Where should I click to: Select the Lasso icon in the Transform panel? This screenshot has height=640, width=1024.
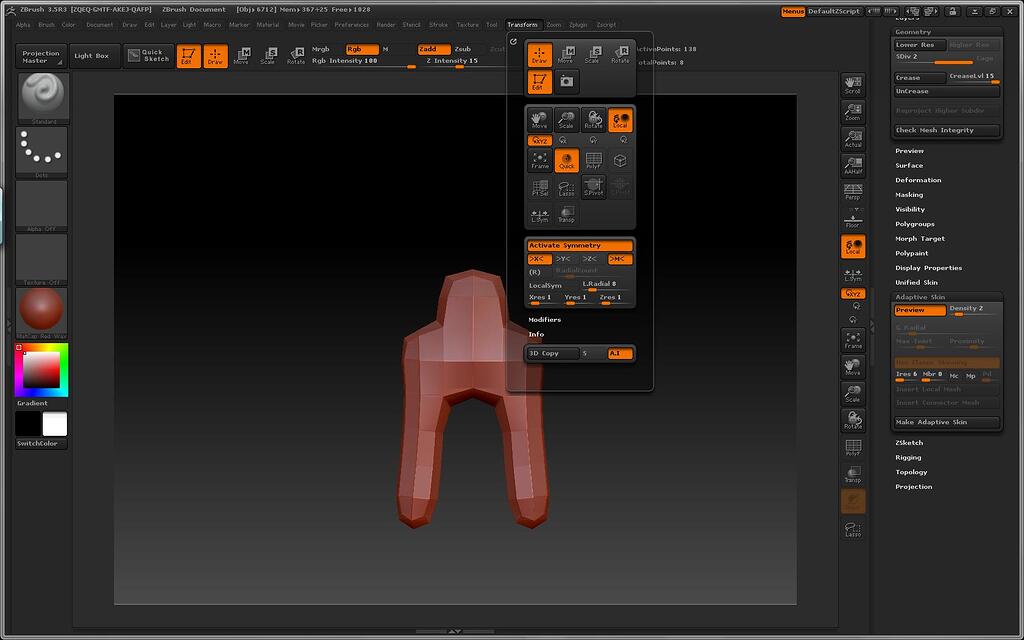(x=567, y=187)
